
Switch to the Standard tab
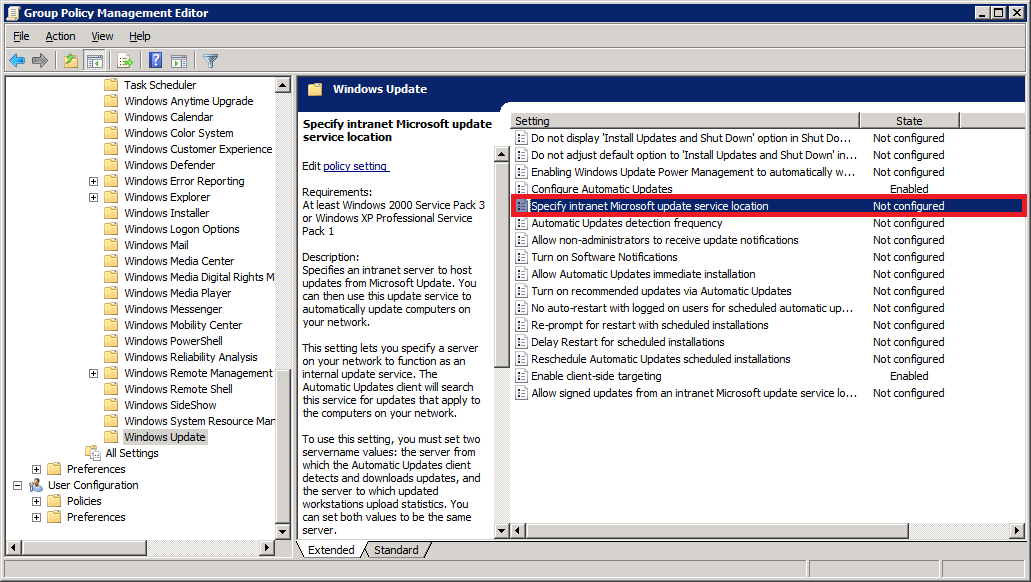coord(396,550)
